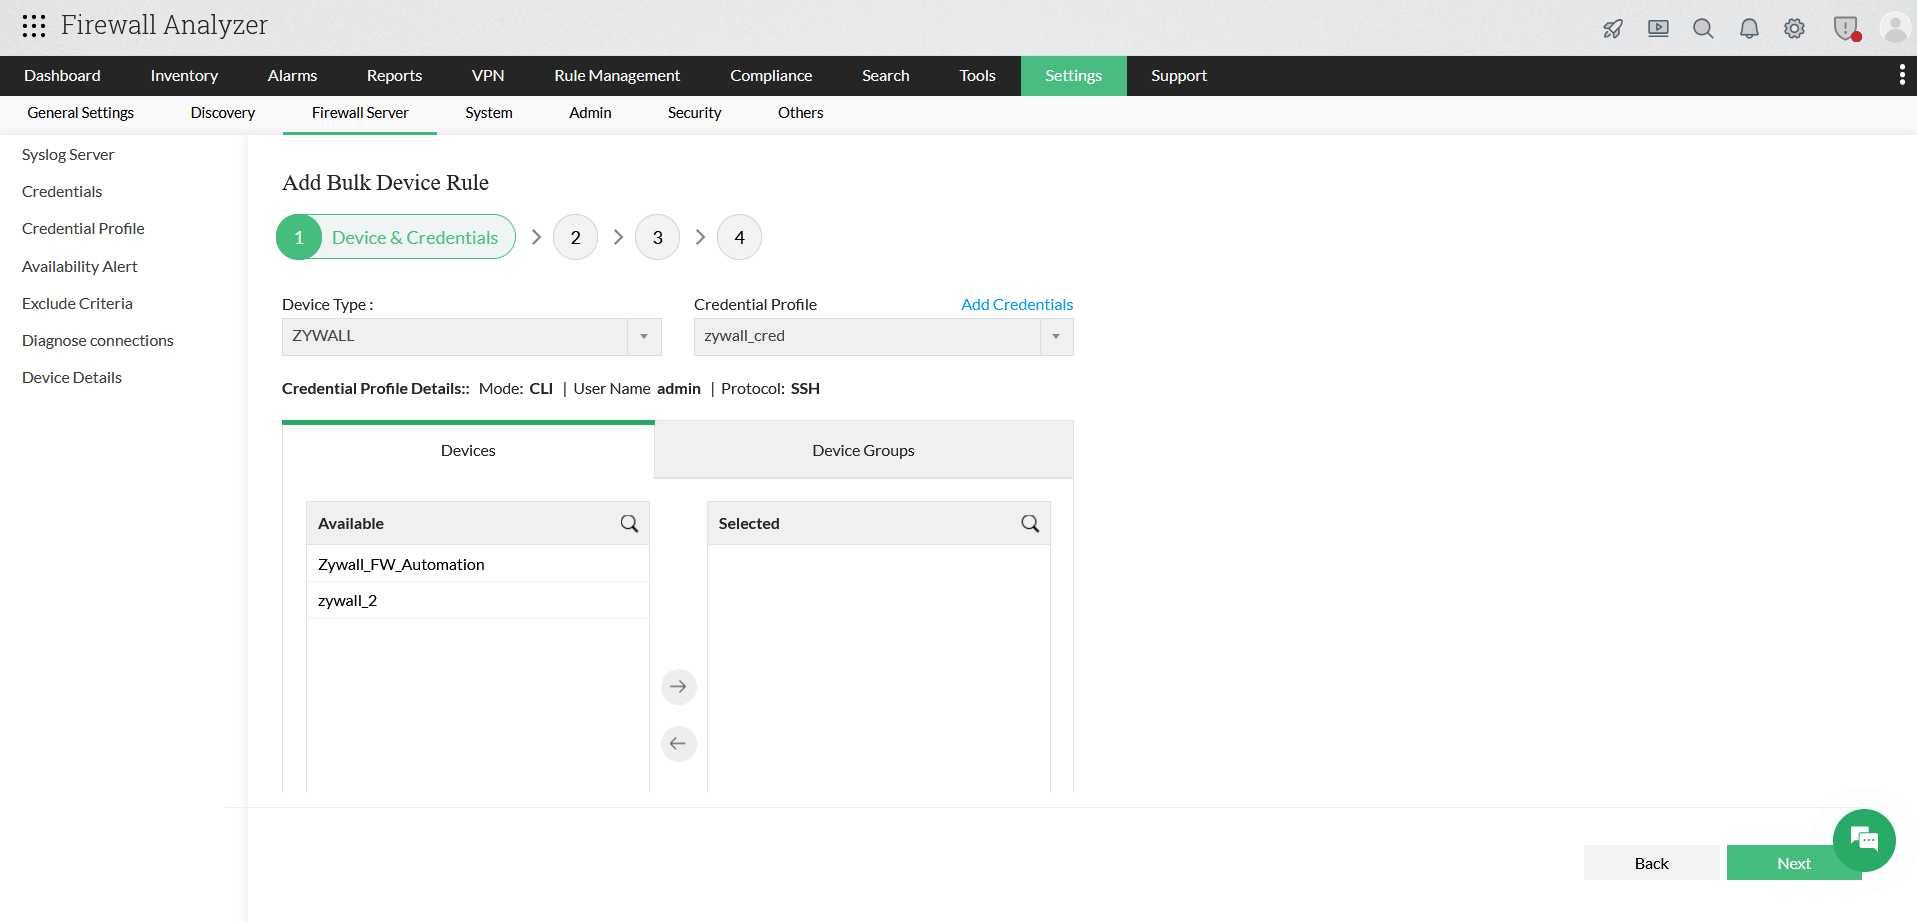Switch to General Settings subtab
This screenshot has height=922, width=1917.
(x=81, y=113)
